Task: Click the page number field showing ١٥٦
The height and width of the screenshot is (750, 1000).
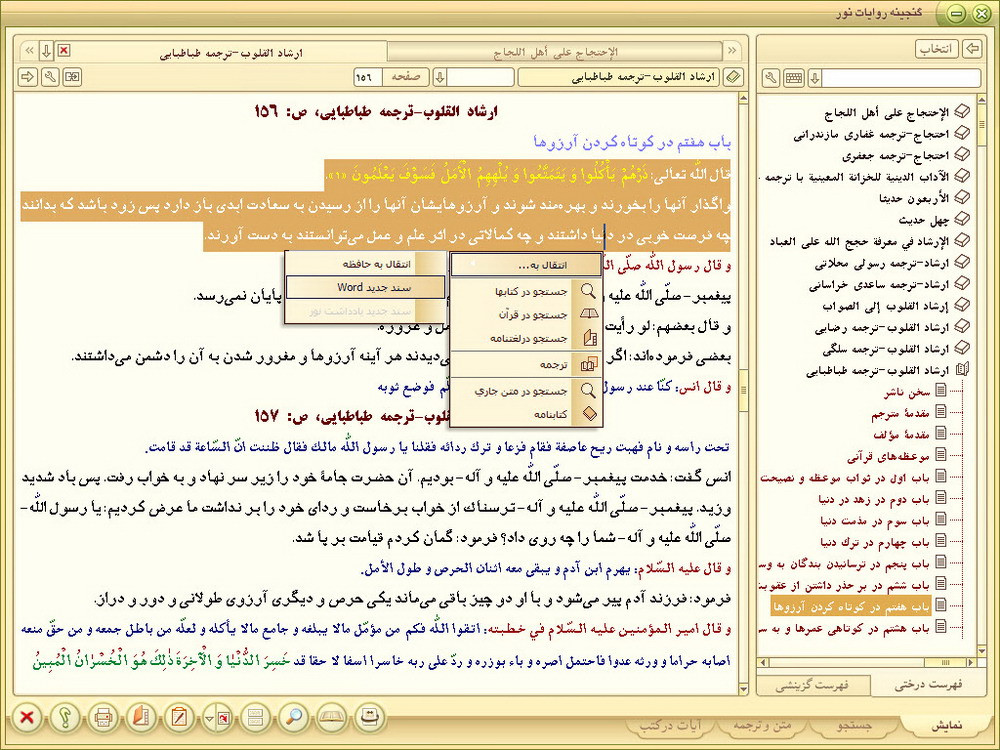Action: (x=367, y=77)
